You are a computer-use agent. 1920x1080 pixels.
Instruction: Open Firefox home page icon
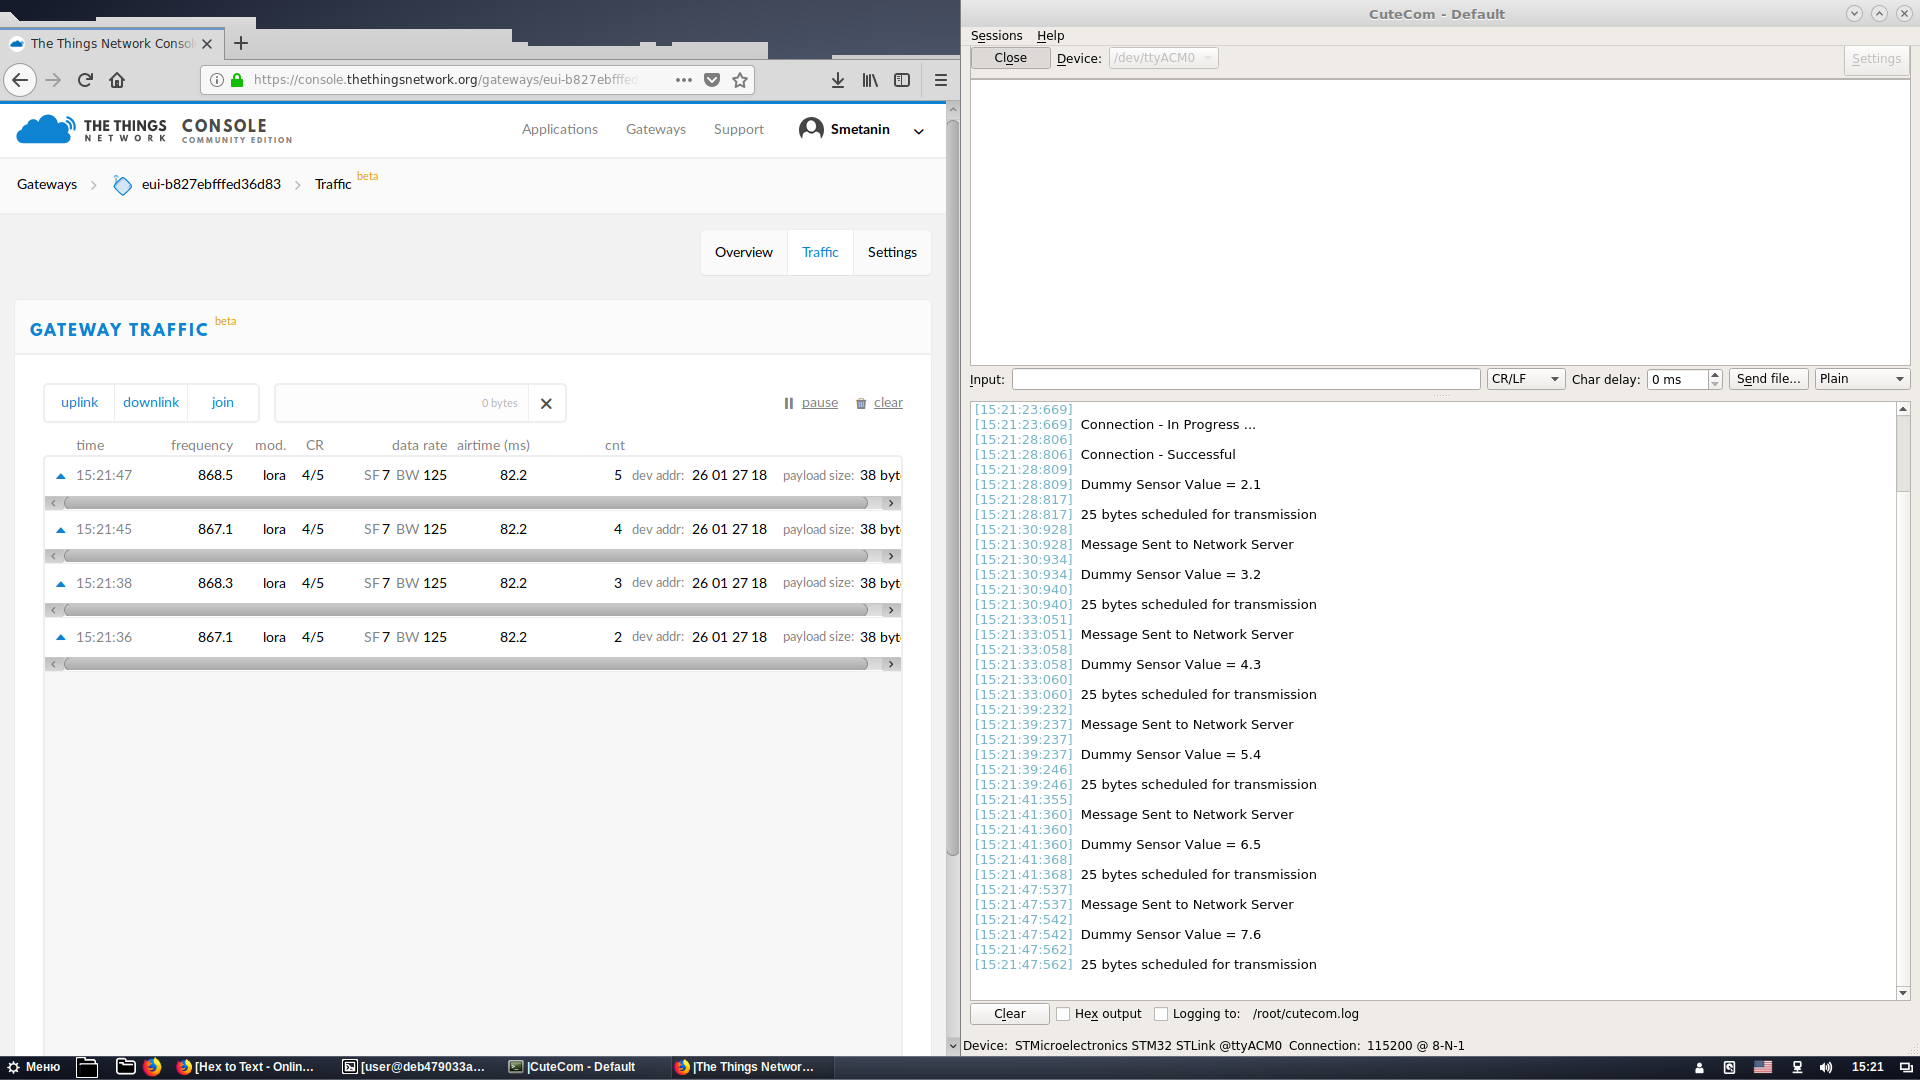tap(117, 80)
